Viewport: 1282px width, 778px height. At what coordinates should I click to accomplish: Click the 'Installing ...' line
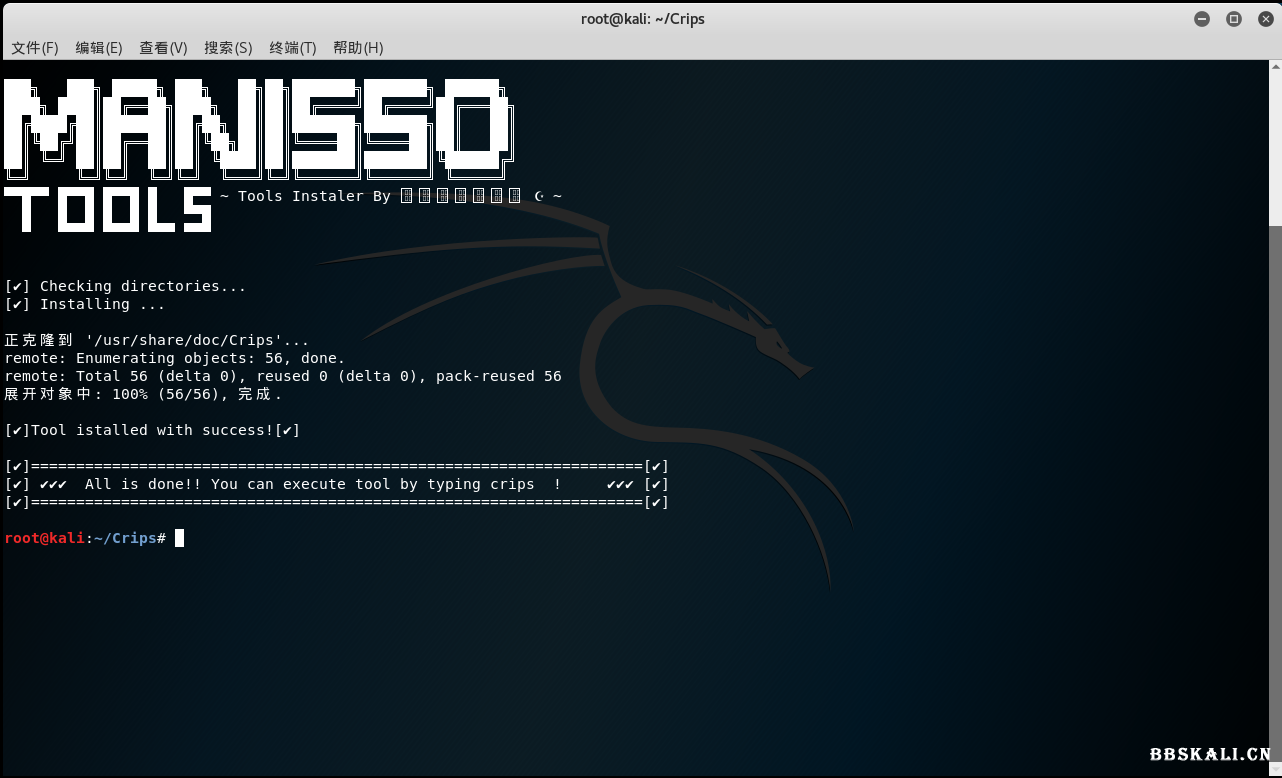click(85, 304)
